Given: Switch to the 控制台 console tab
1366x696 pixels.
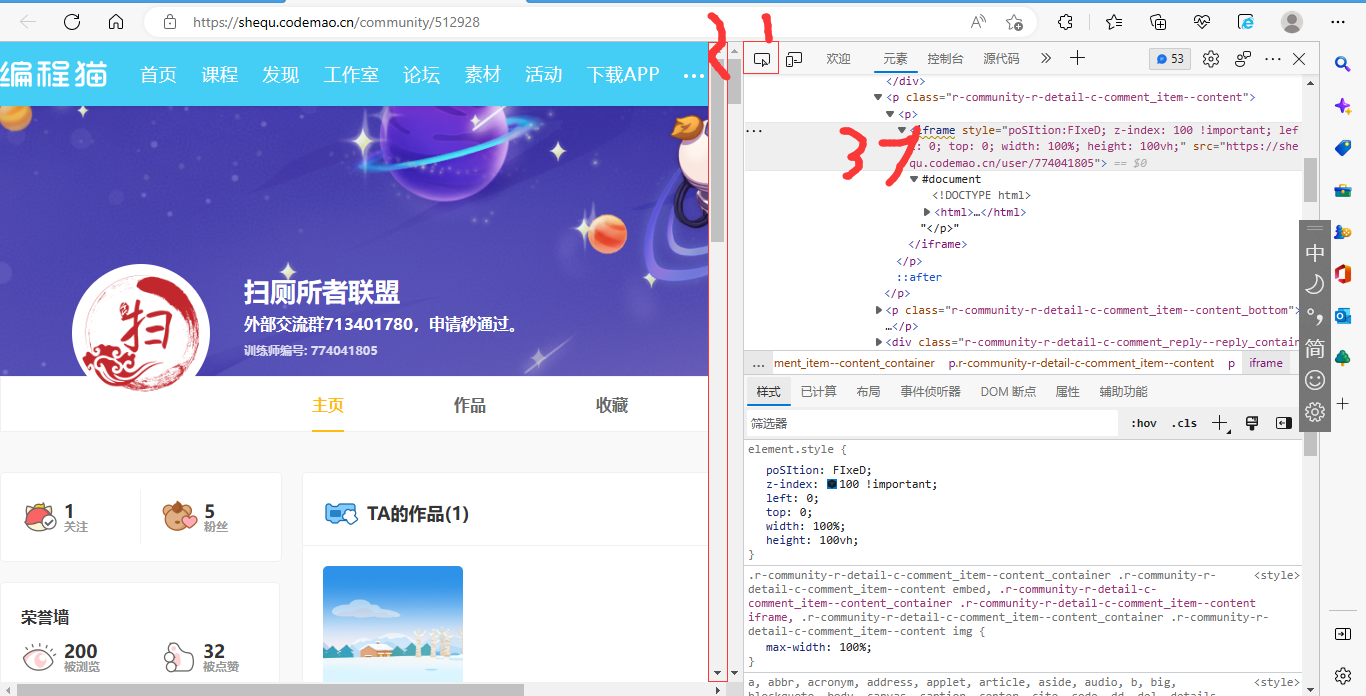Looking at the screenshot, I should (x=945, y=59).
